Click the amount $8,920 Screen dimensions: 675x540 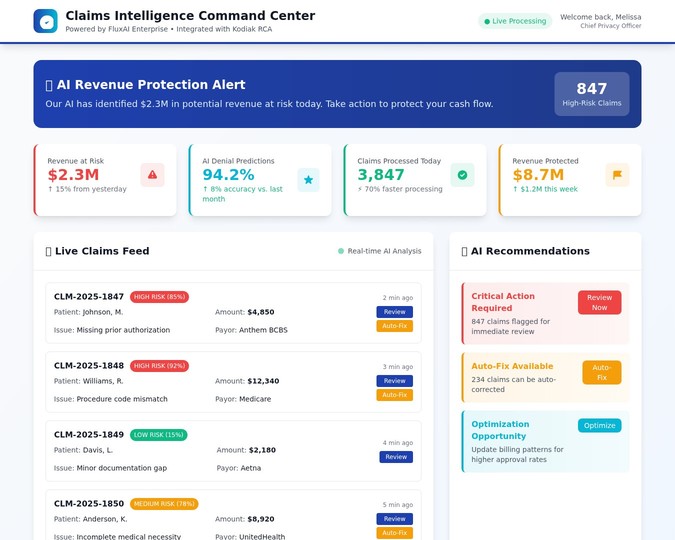point(260,519)
